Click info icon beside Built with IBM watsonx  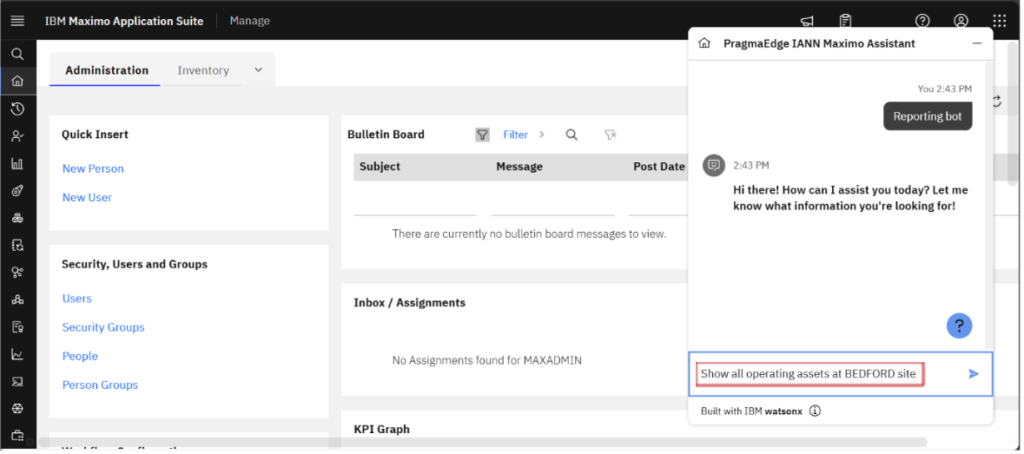815,412
